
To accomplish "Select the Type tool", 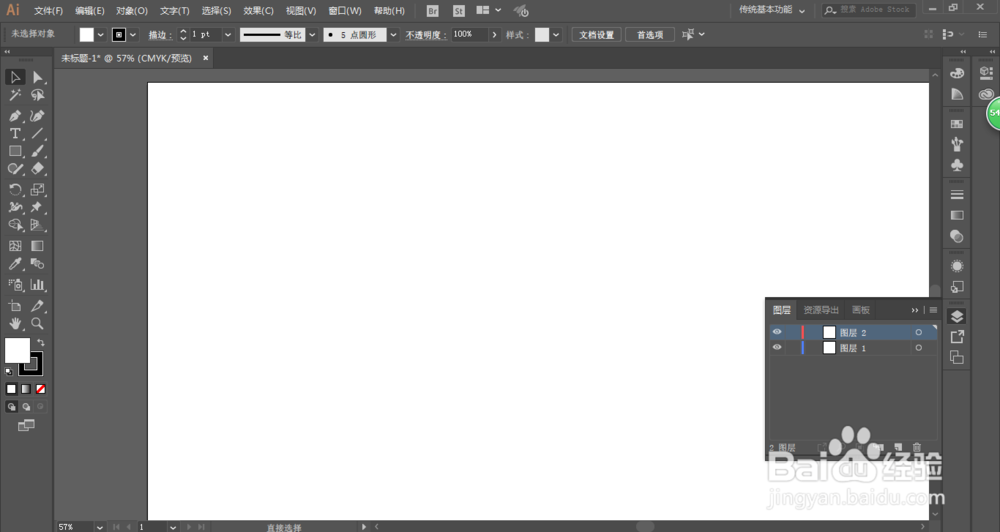I will 15,133.
